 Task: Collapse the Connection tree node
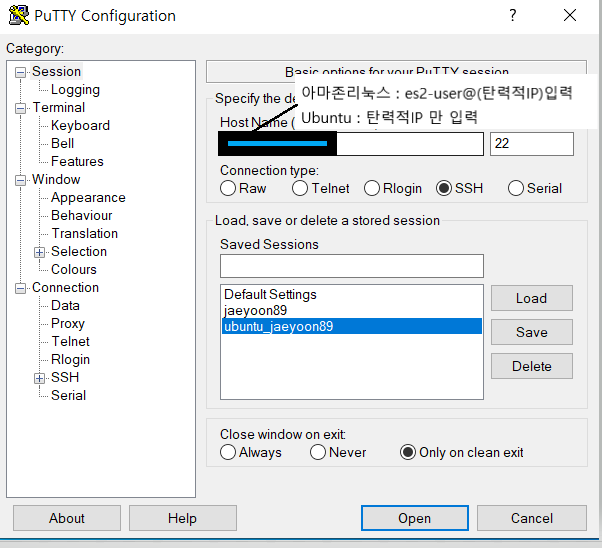[20, 288]
